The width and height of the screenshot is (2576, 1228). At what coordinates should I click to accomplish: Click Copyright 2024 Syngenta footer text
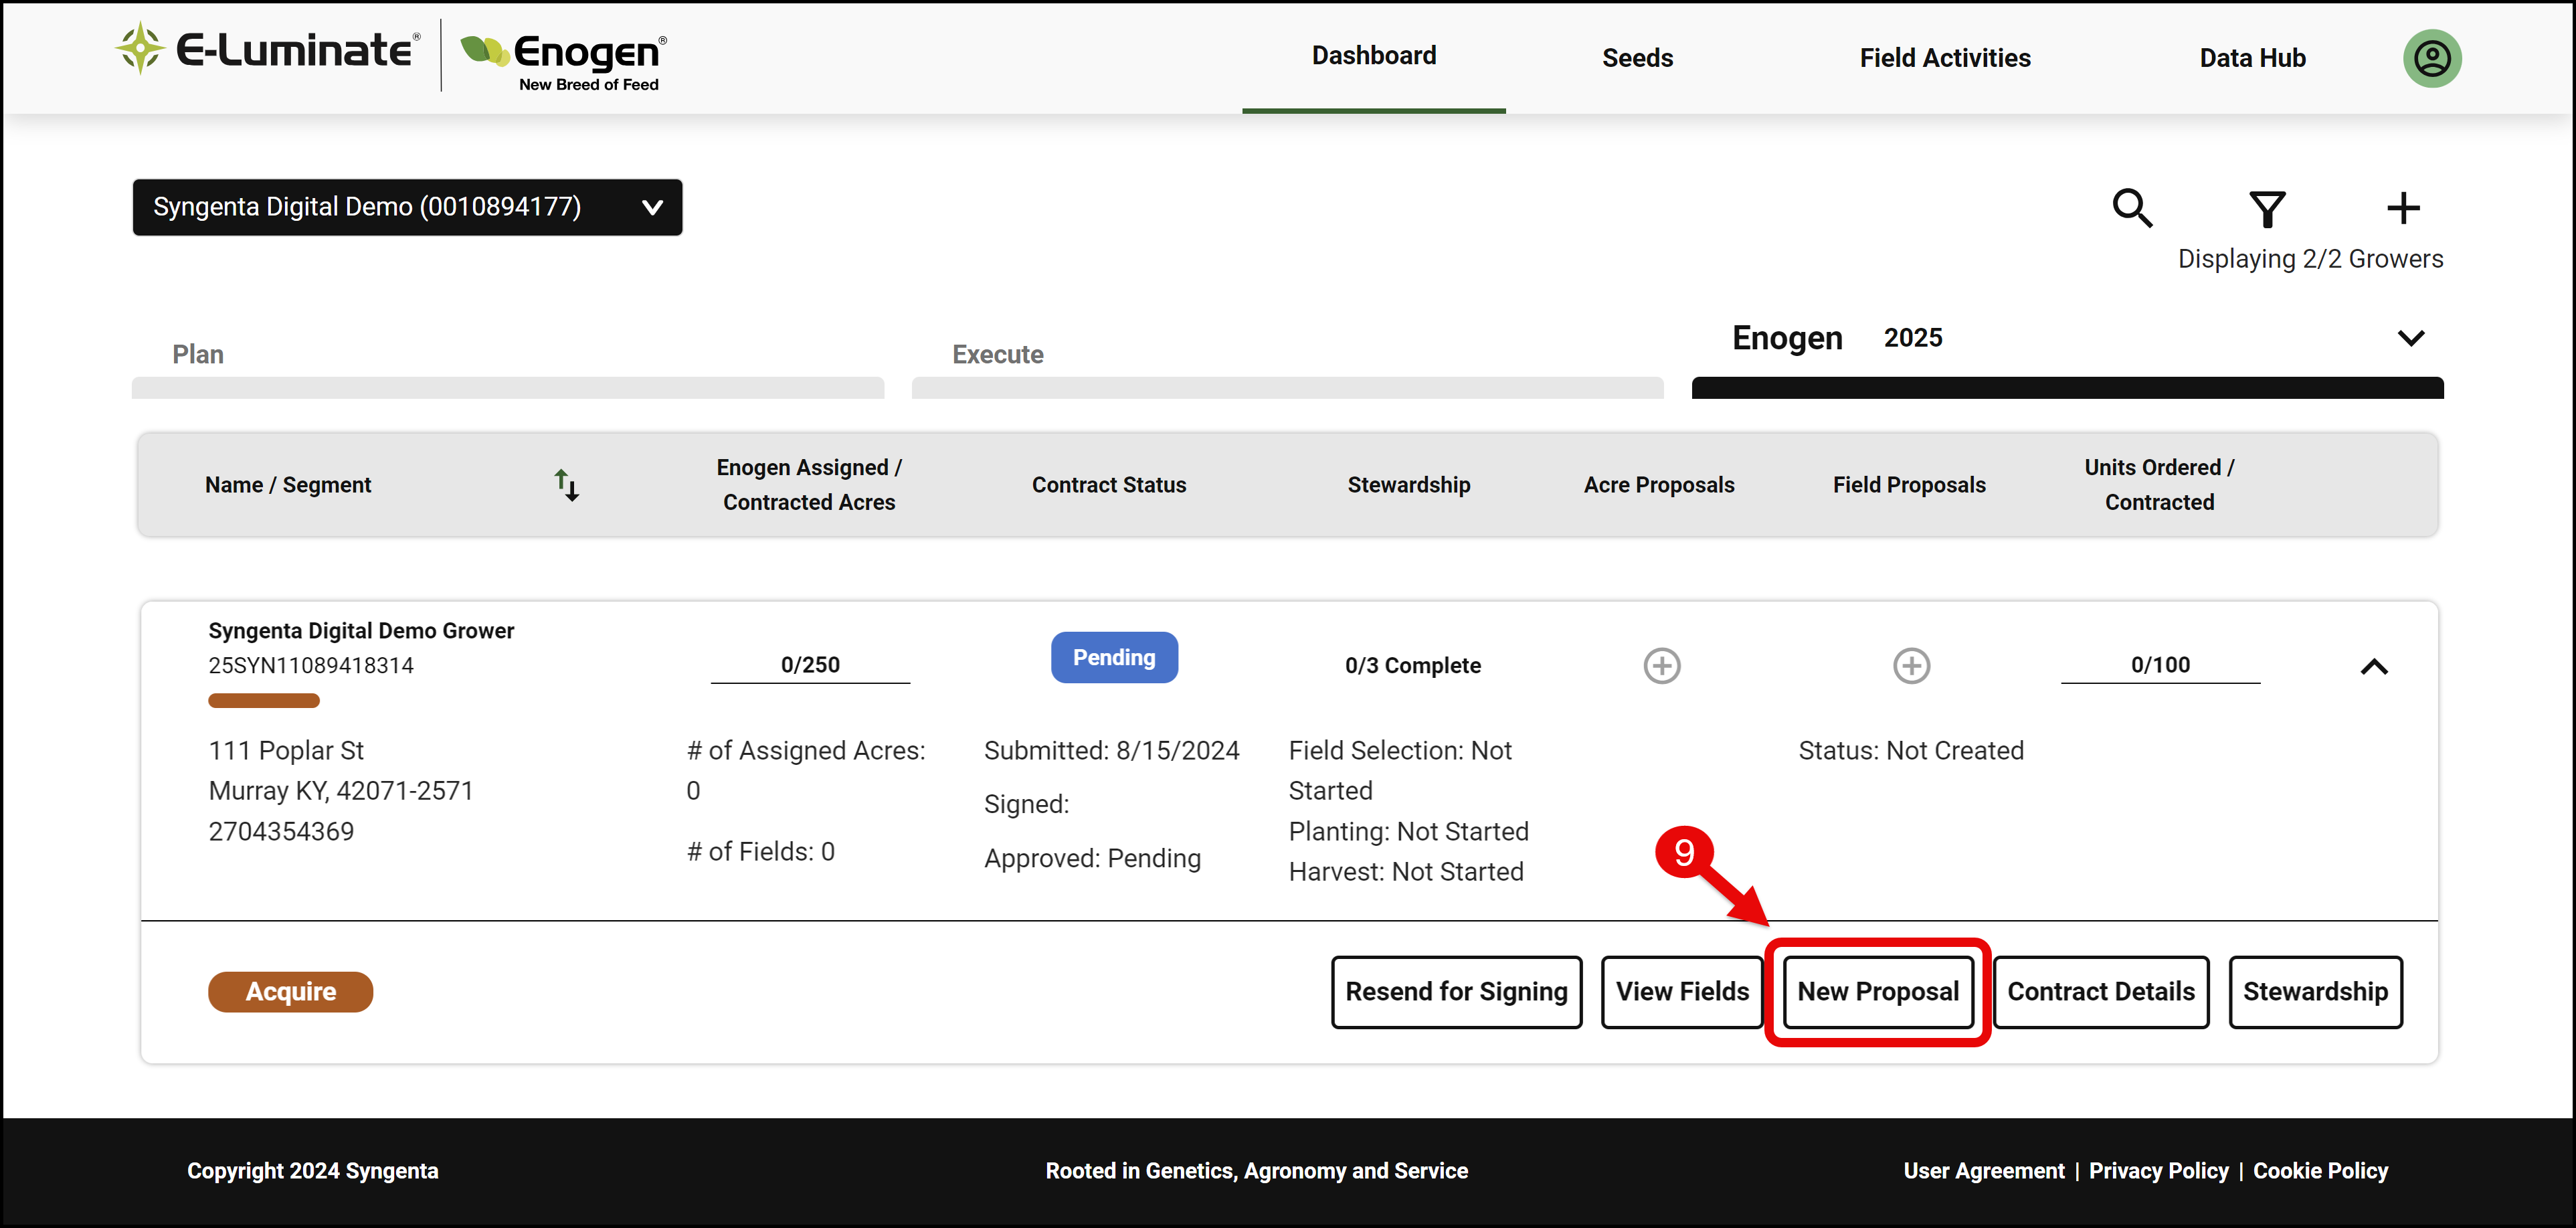pyautogui.click(x=312, y=1171)
